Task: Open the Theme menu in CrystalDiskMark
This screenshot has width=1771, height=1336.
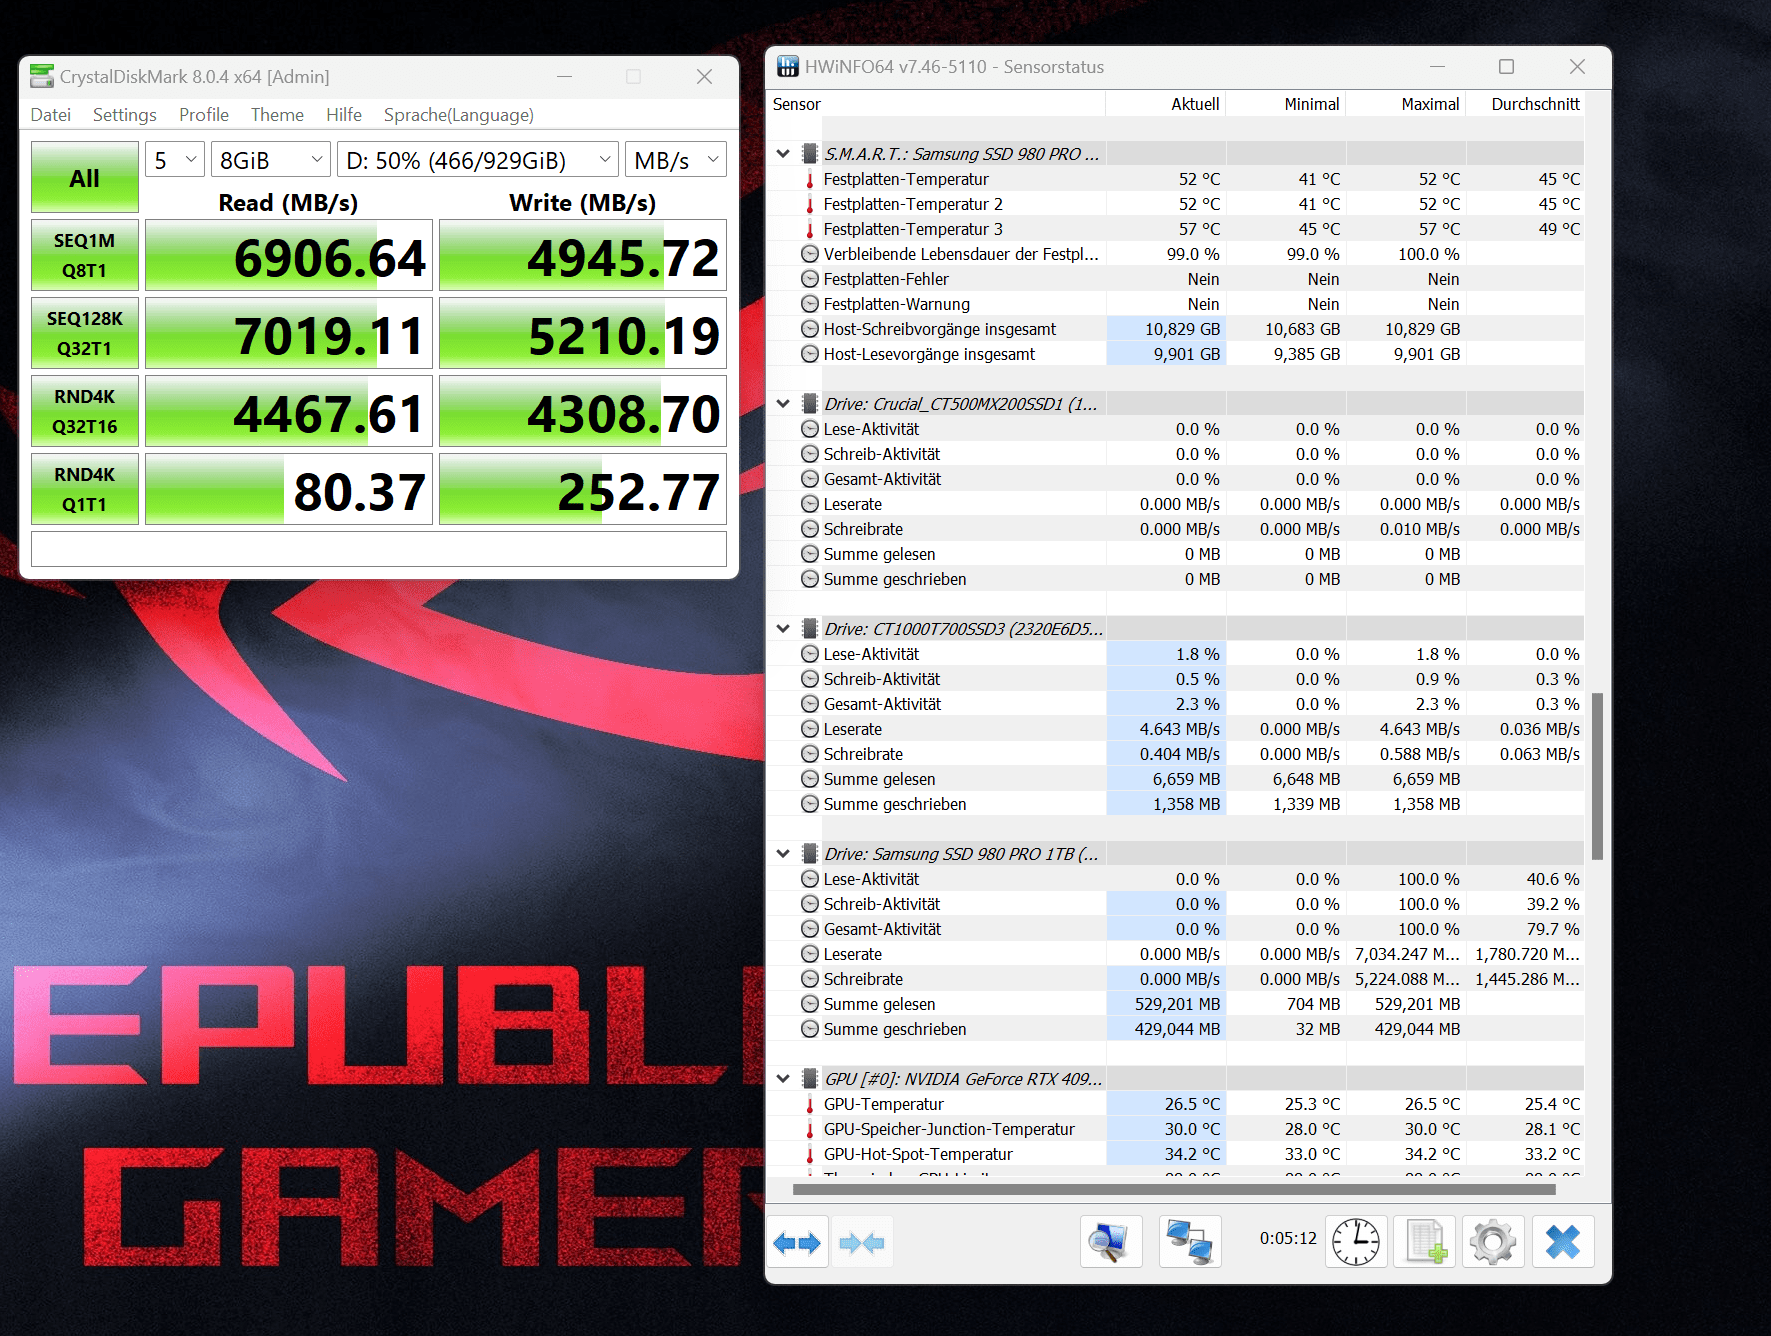Action: pyautogui.click(x=277, y=115)
